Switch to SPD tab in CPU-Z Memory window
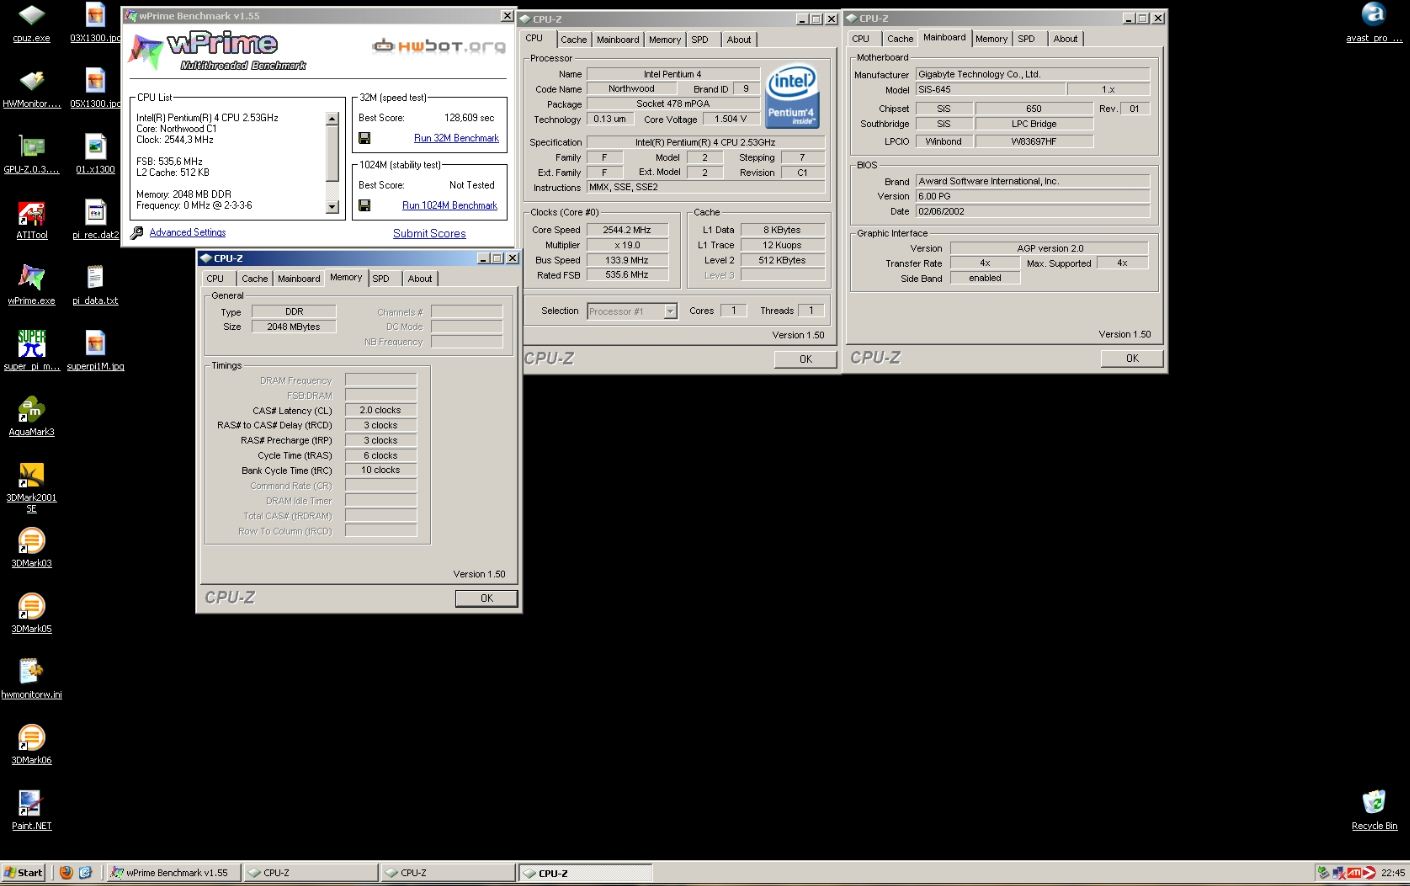Viewport: 1410px width, 886px height. coord(381,278)
